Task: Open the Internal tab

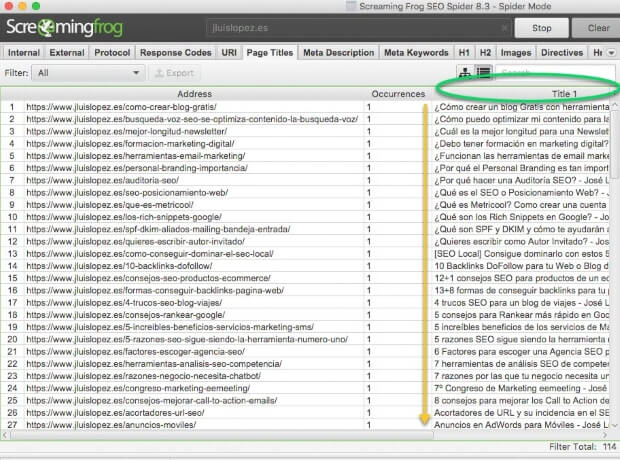Action: point(24,53)
